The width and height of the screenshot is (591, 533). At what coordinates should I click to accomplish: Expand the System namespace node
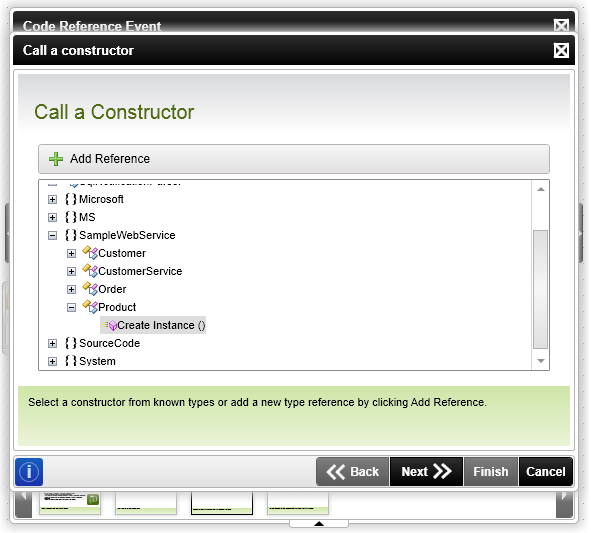click(52, 361)
